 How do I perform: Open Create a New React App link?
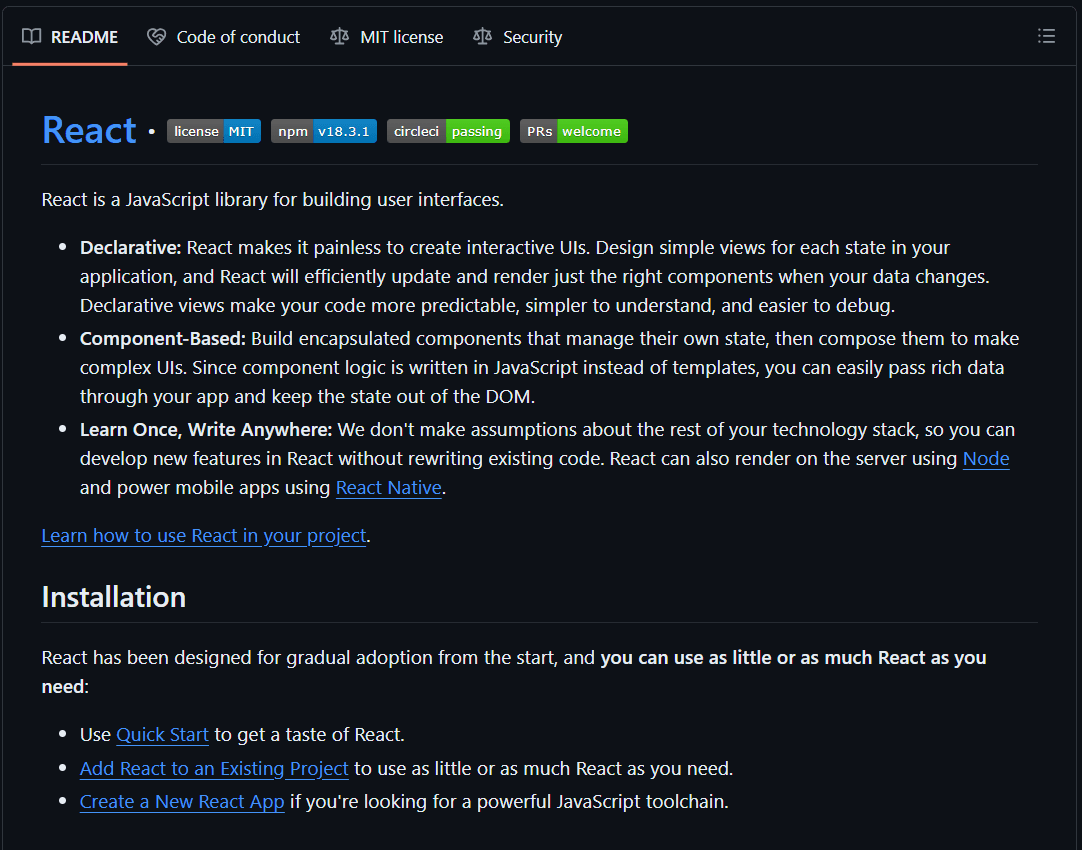coord(182,802)
